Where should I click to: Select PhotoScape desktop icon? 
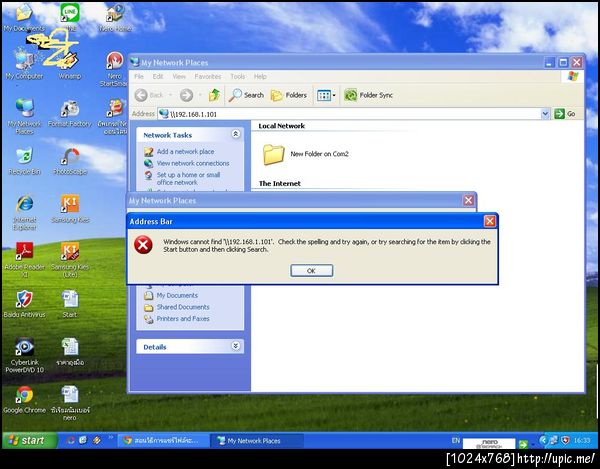pos(70,161)
